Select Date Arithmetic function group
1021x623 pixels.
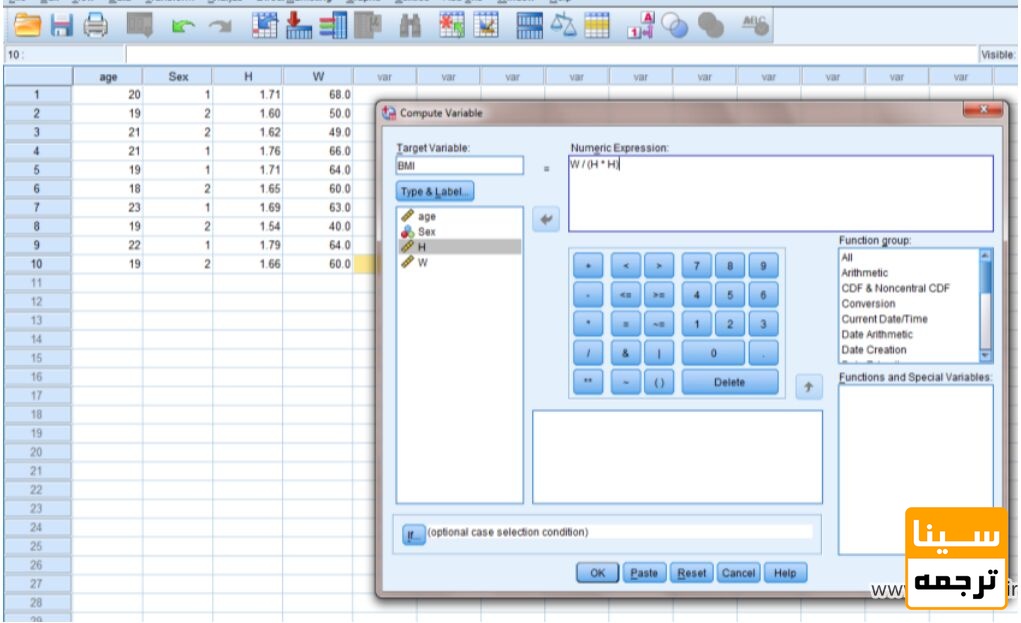pos(876,334)
